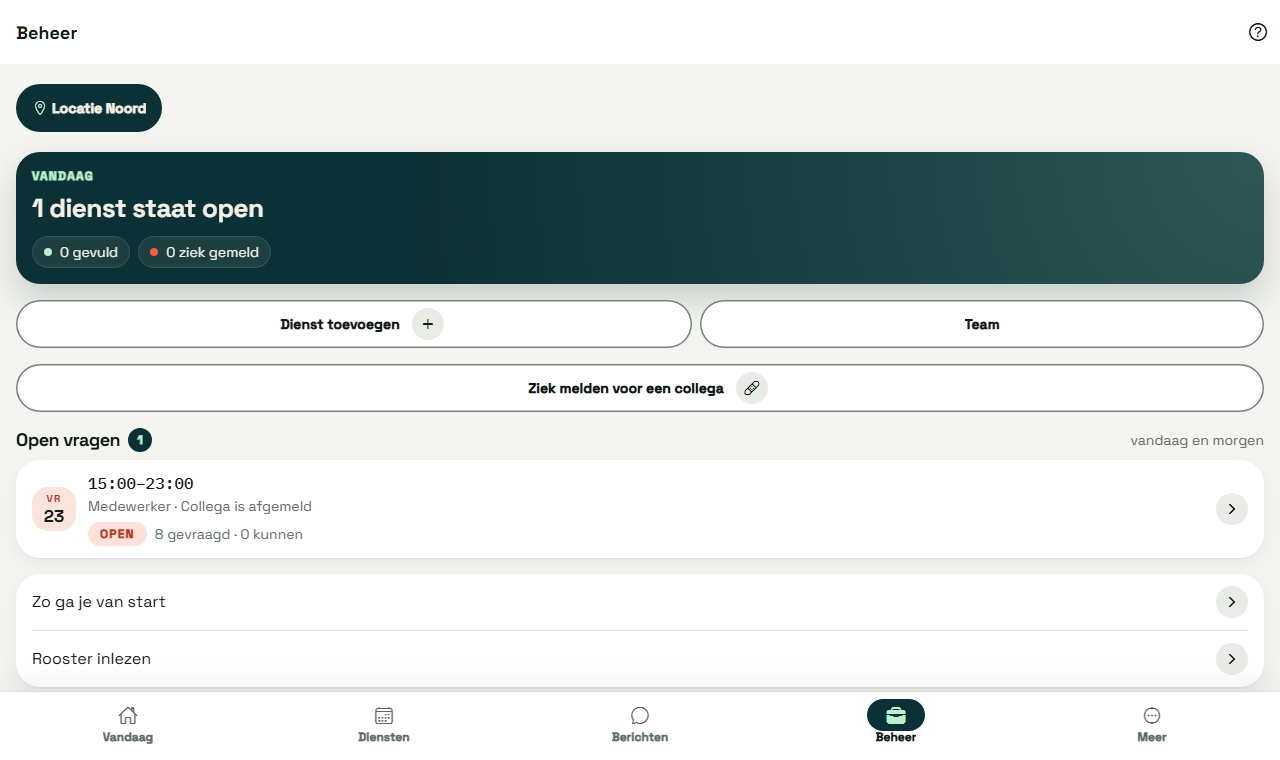The width and height of the screenshot is (1280, 760).
Task: Click 'Medewerker · Collega is afgemeld' text
Action: point(200,507)
